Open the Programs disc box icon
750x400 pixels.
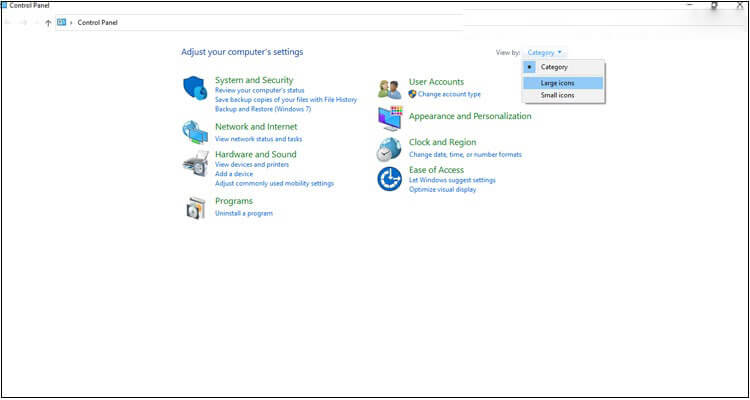point(196,208)
